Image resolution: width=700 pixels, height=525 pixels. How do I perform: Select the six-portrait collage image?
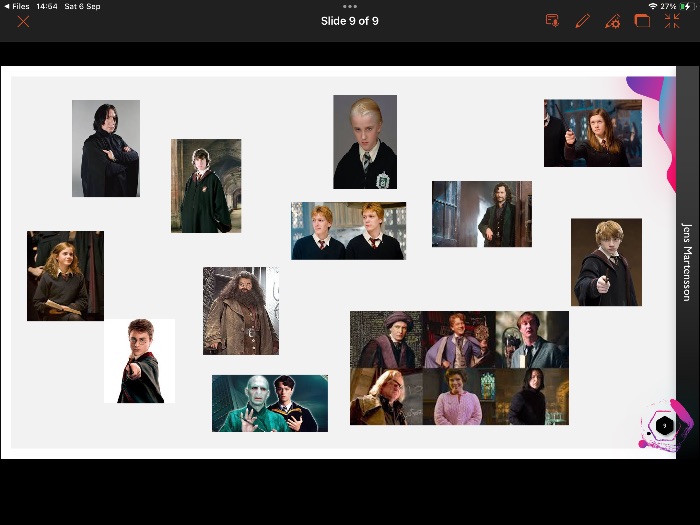click(x=459, y=368)
